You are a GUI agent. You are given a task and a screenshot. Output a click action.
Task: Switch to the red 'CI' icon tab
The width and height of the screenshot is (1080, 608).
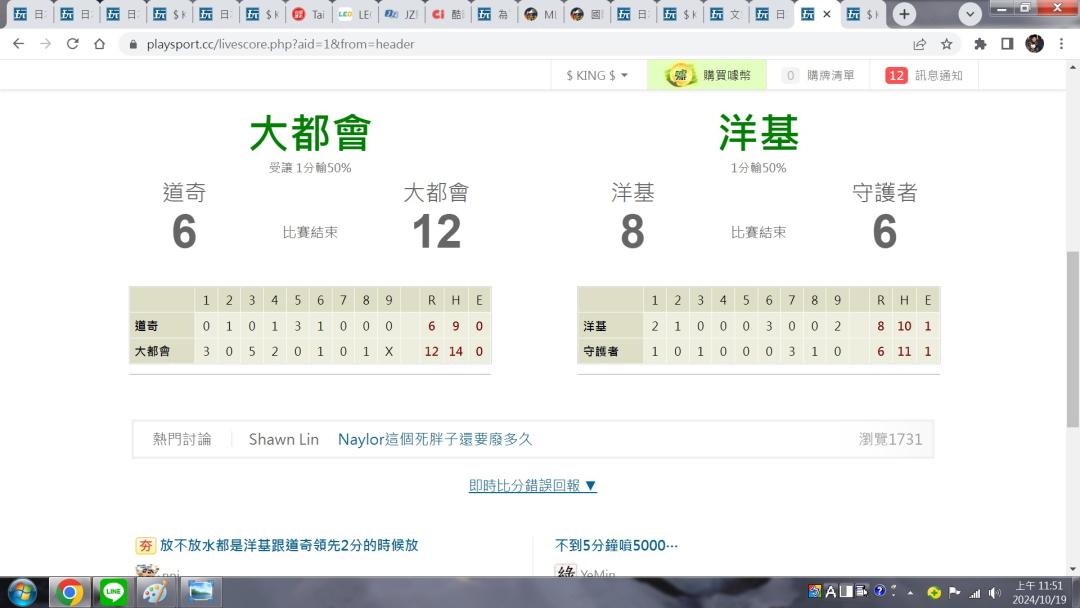pos(448,14)
